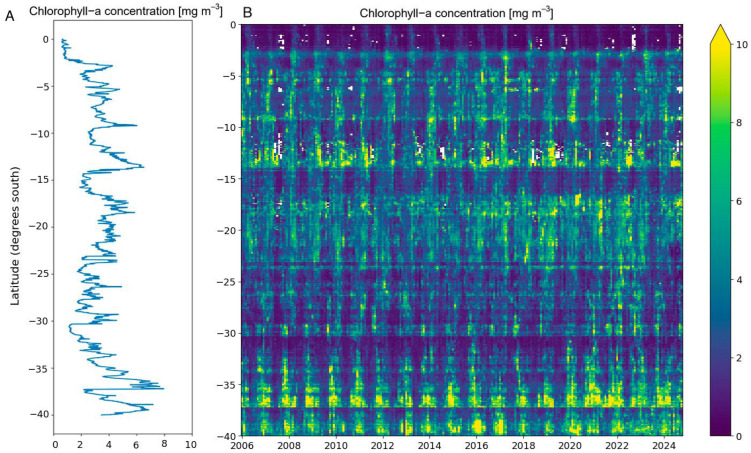This screenshot has height=453, width=751.
Task: Click panel B's latitude tick label −15
Action: [227, 179]
